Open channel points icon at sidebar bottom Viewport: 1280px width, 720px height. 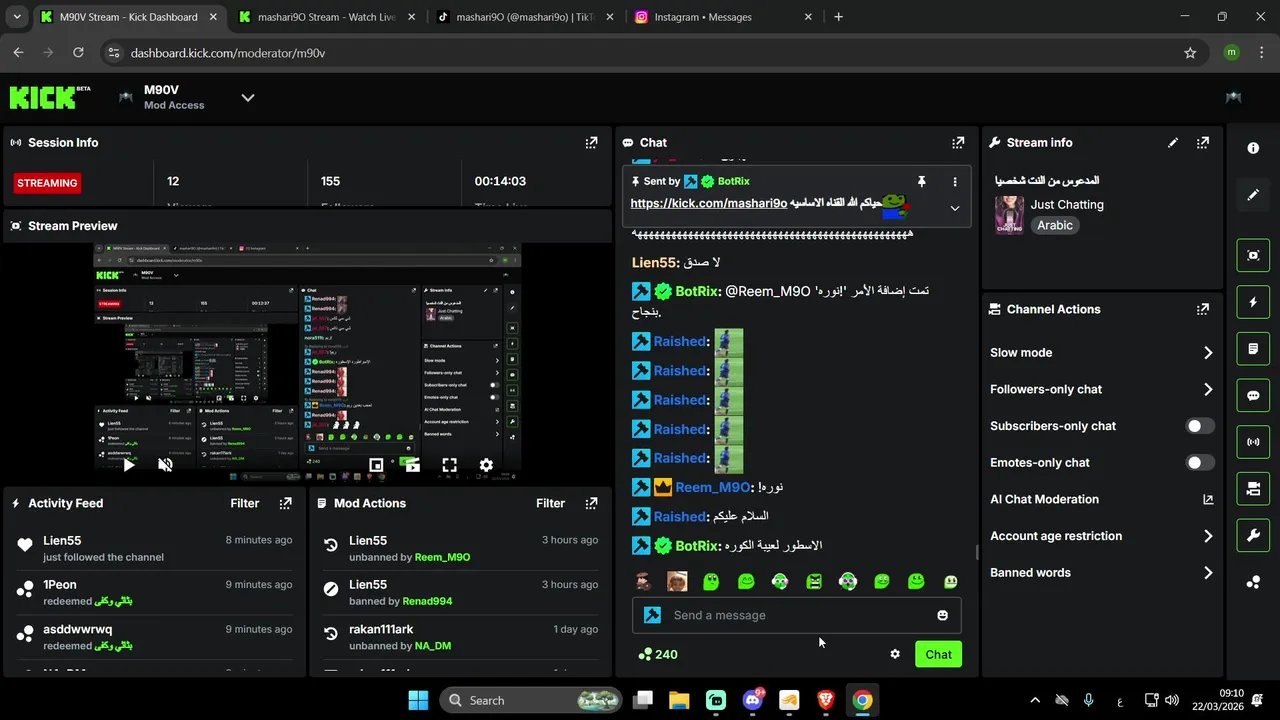pos(1253,582)
